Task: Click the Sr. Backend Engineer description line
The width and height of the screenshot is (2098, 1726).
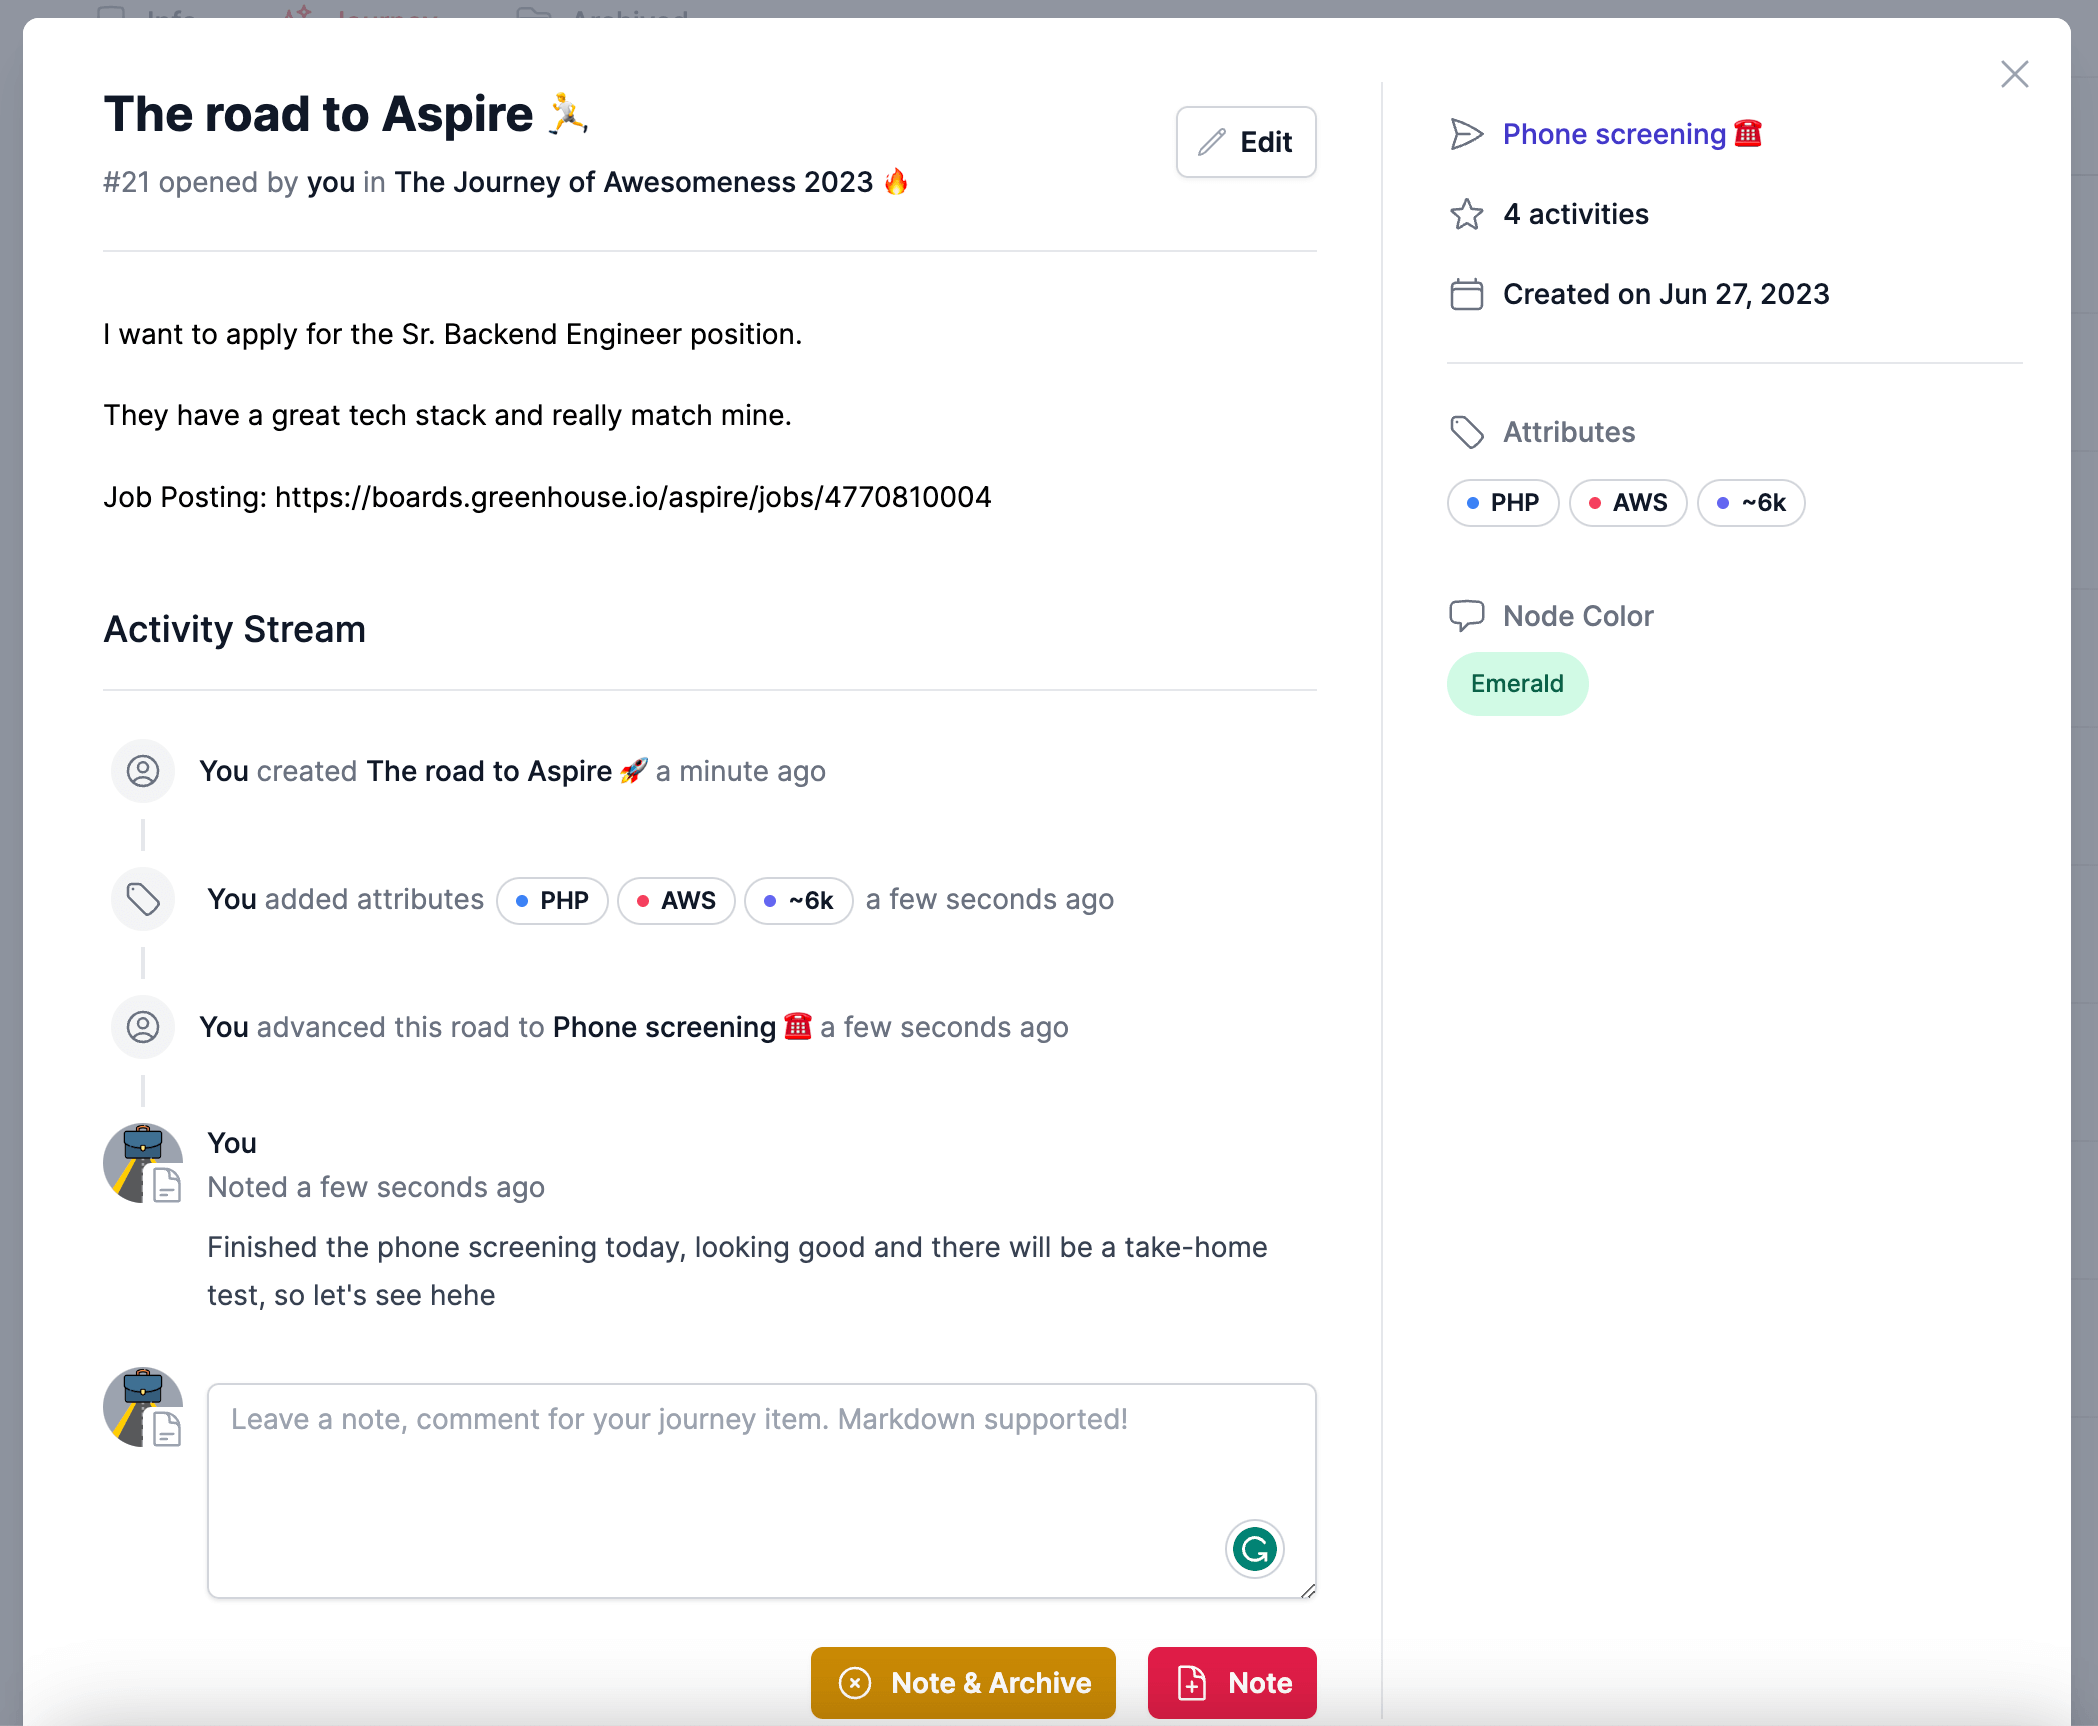Action: point(452,334)
